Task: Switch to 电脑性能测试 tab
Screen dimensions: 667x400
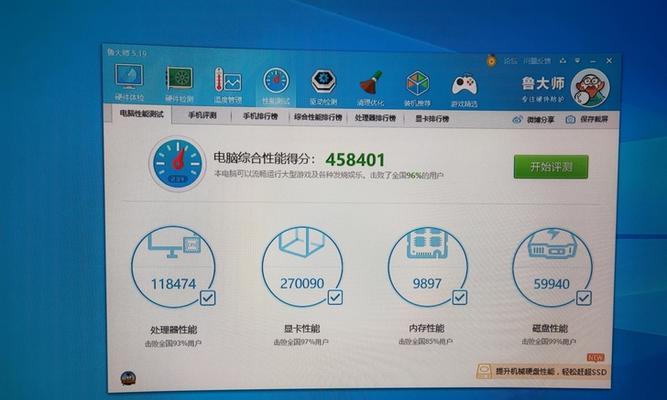Action: [142, 114]
